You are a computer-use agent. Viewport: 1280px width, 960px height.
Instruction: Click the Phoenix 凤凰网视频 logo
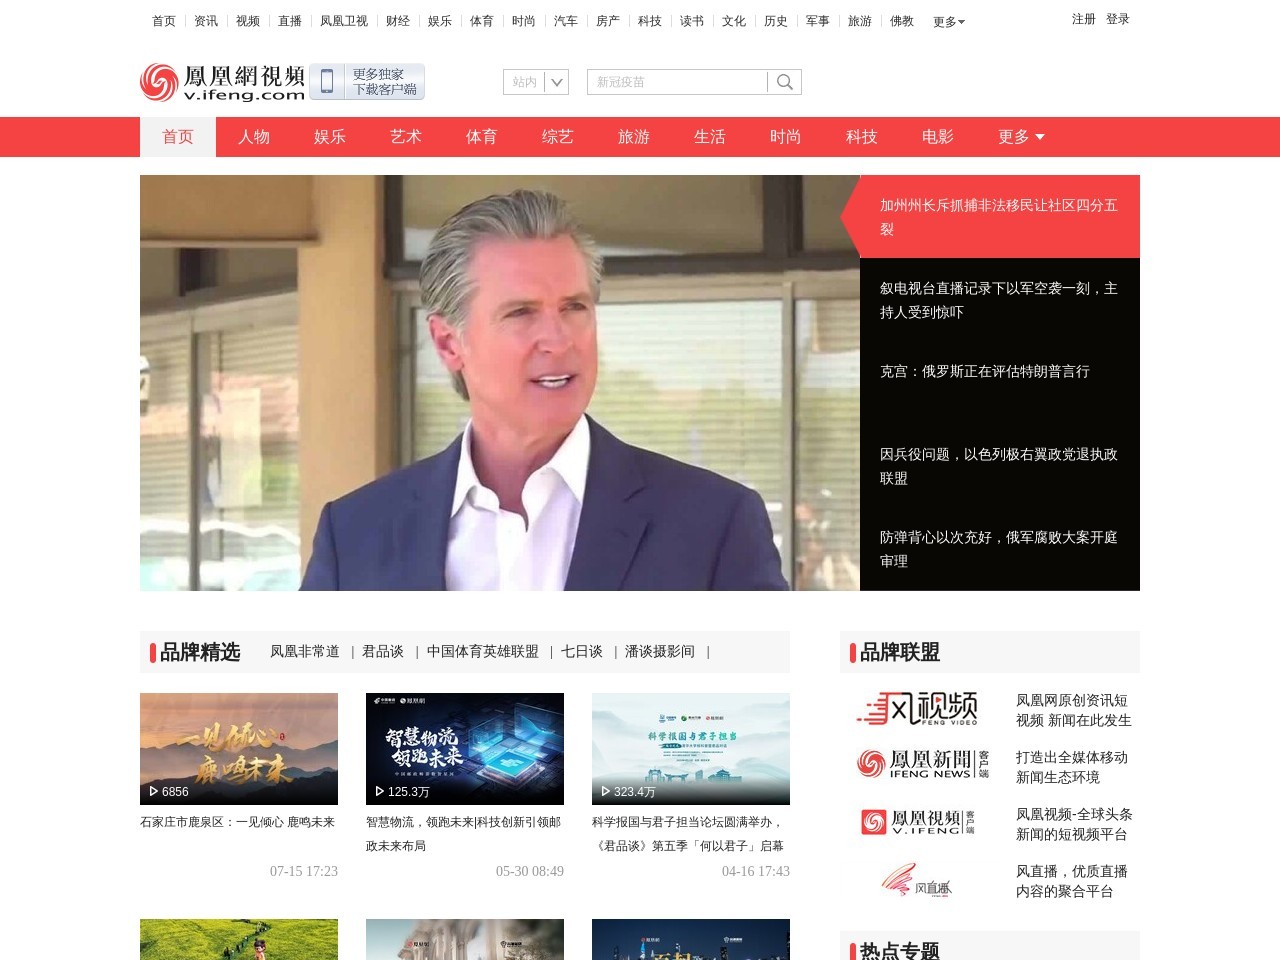[x=221, y=82]
